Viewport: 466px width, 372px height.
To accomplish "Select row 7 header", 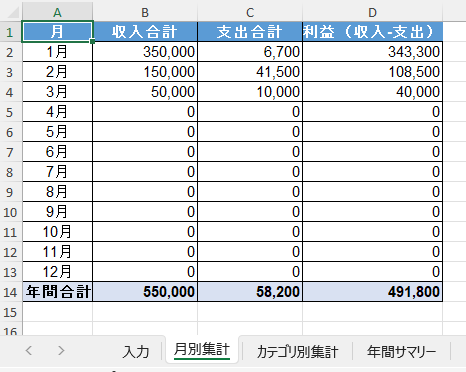I will (11, 152).
